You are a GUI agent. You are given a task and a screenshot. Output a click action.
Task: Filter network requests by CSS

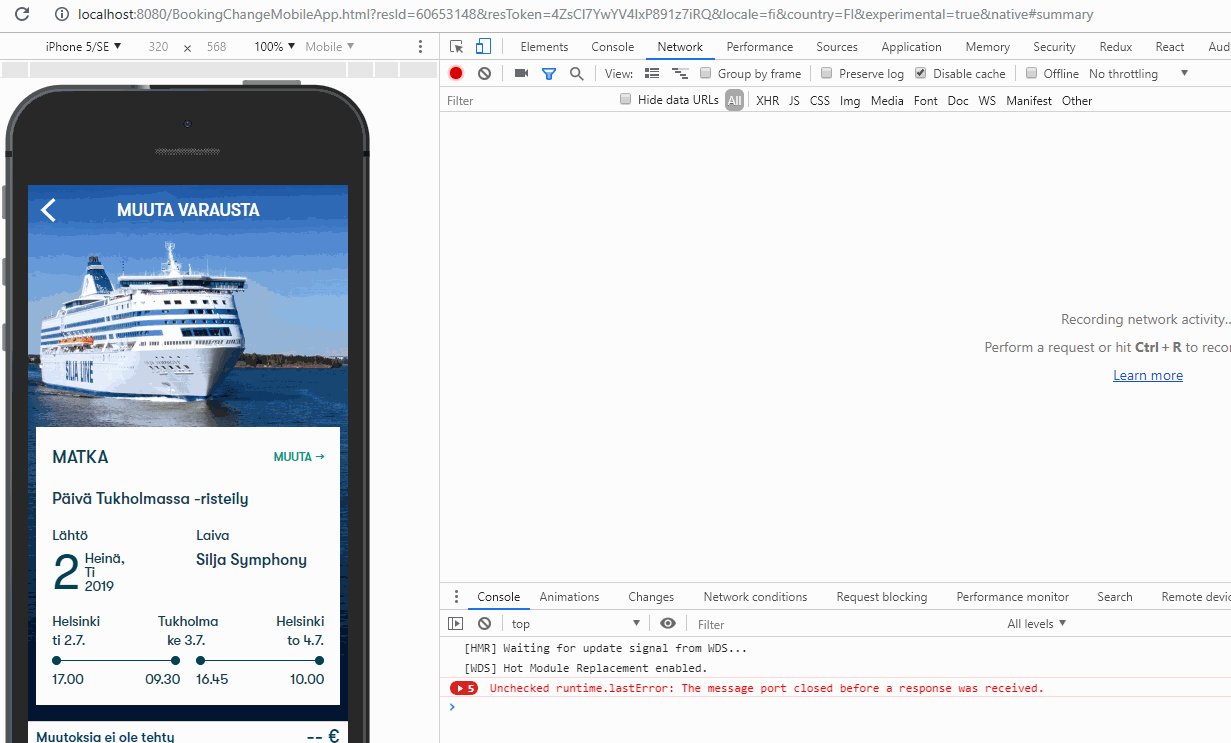tap(820, 100)
